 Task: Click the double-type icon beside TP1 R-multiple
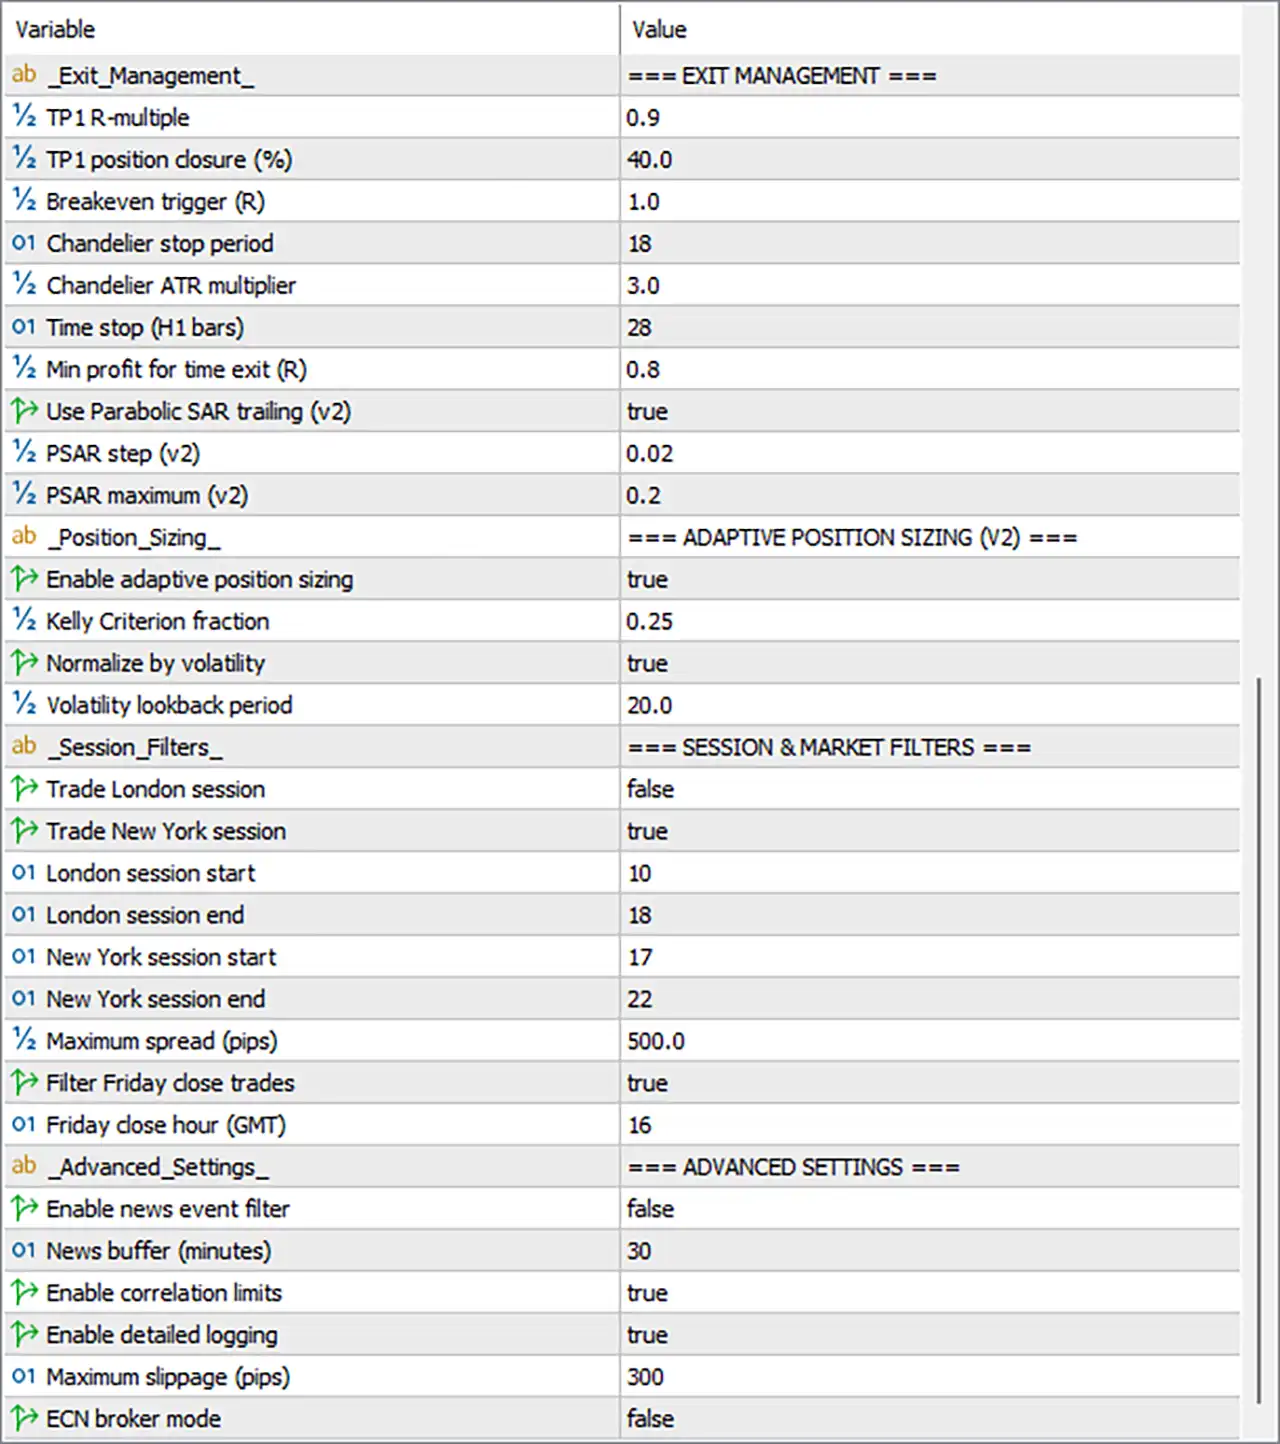click(x=24, y=117)
